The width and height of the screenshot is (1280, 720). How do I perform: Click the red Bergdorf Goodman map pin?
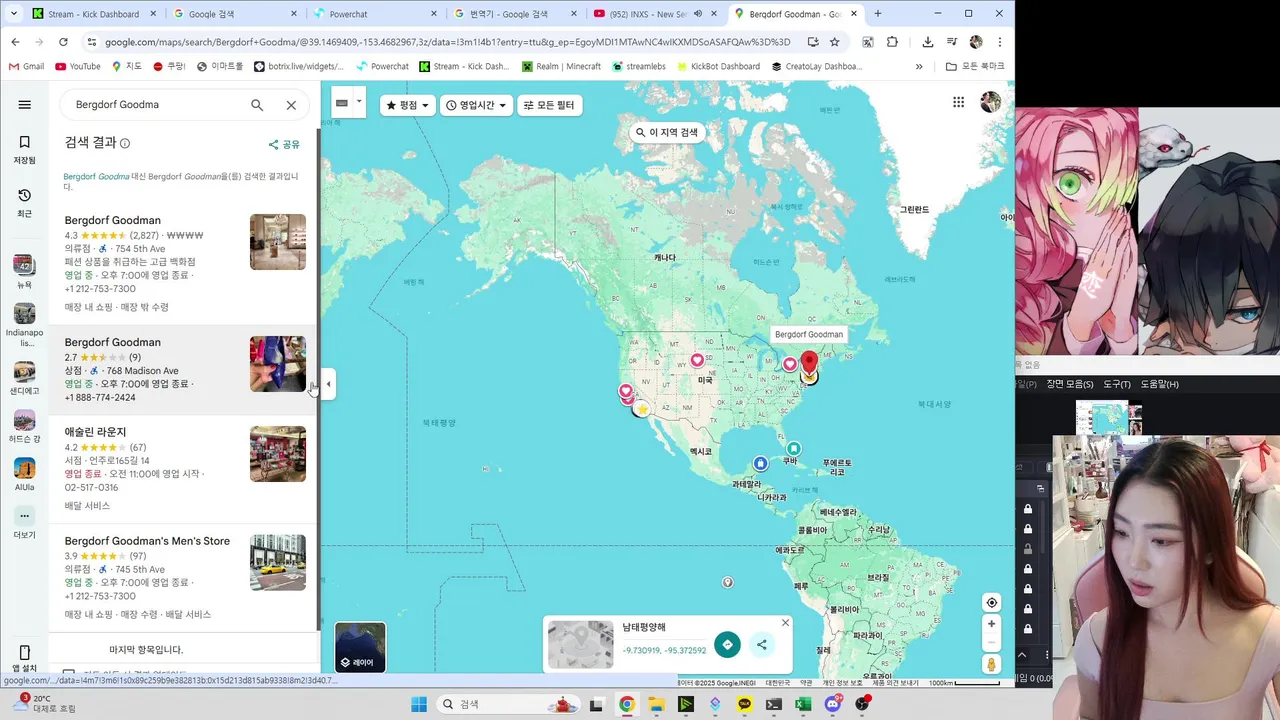coord(809,364)
